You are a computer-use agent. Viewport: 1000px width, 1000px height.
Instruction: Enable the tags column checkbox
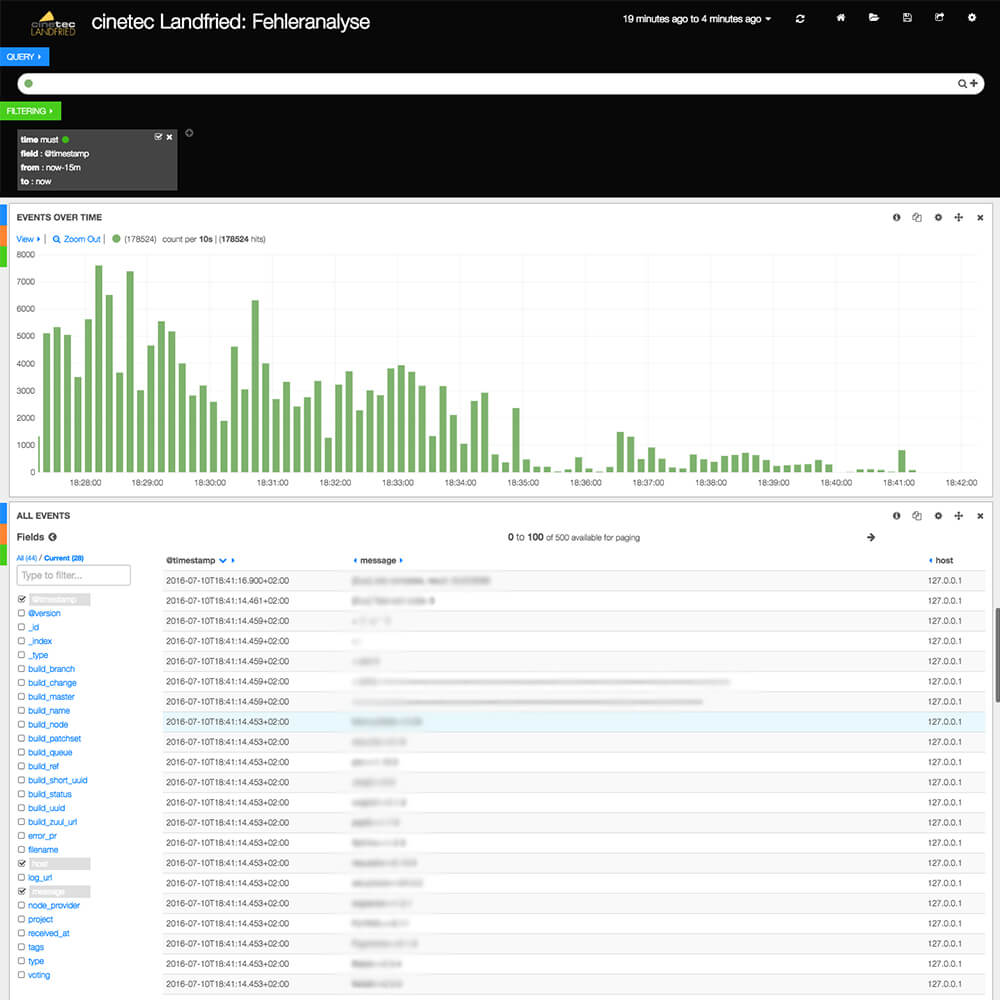[x=22, y=947]
